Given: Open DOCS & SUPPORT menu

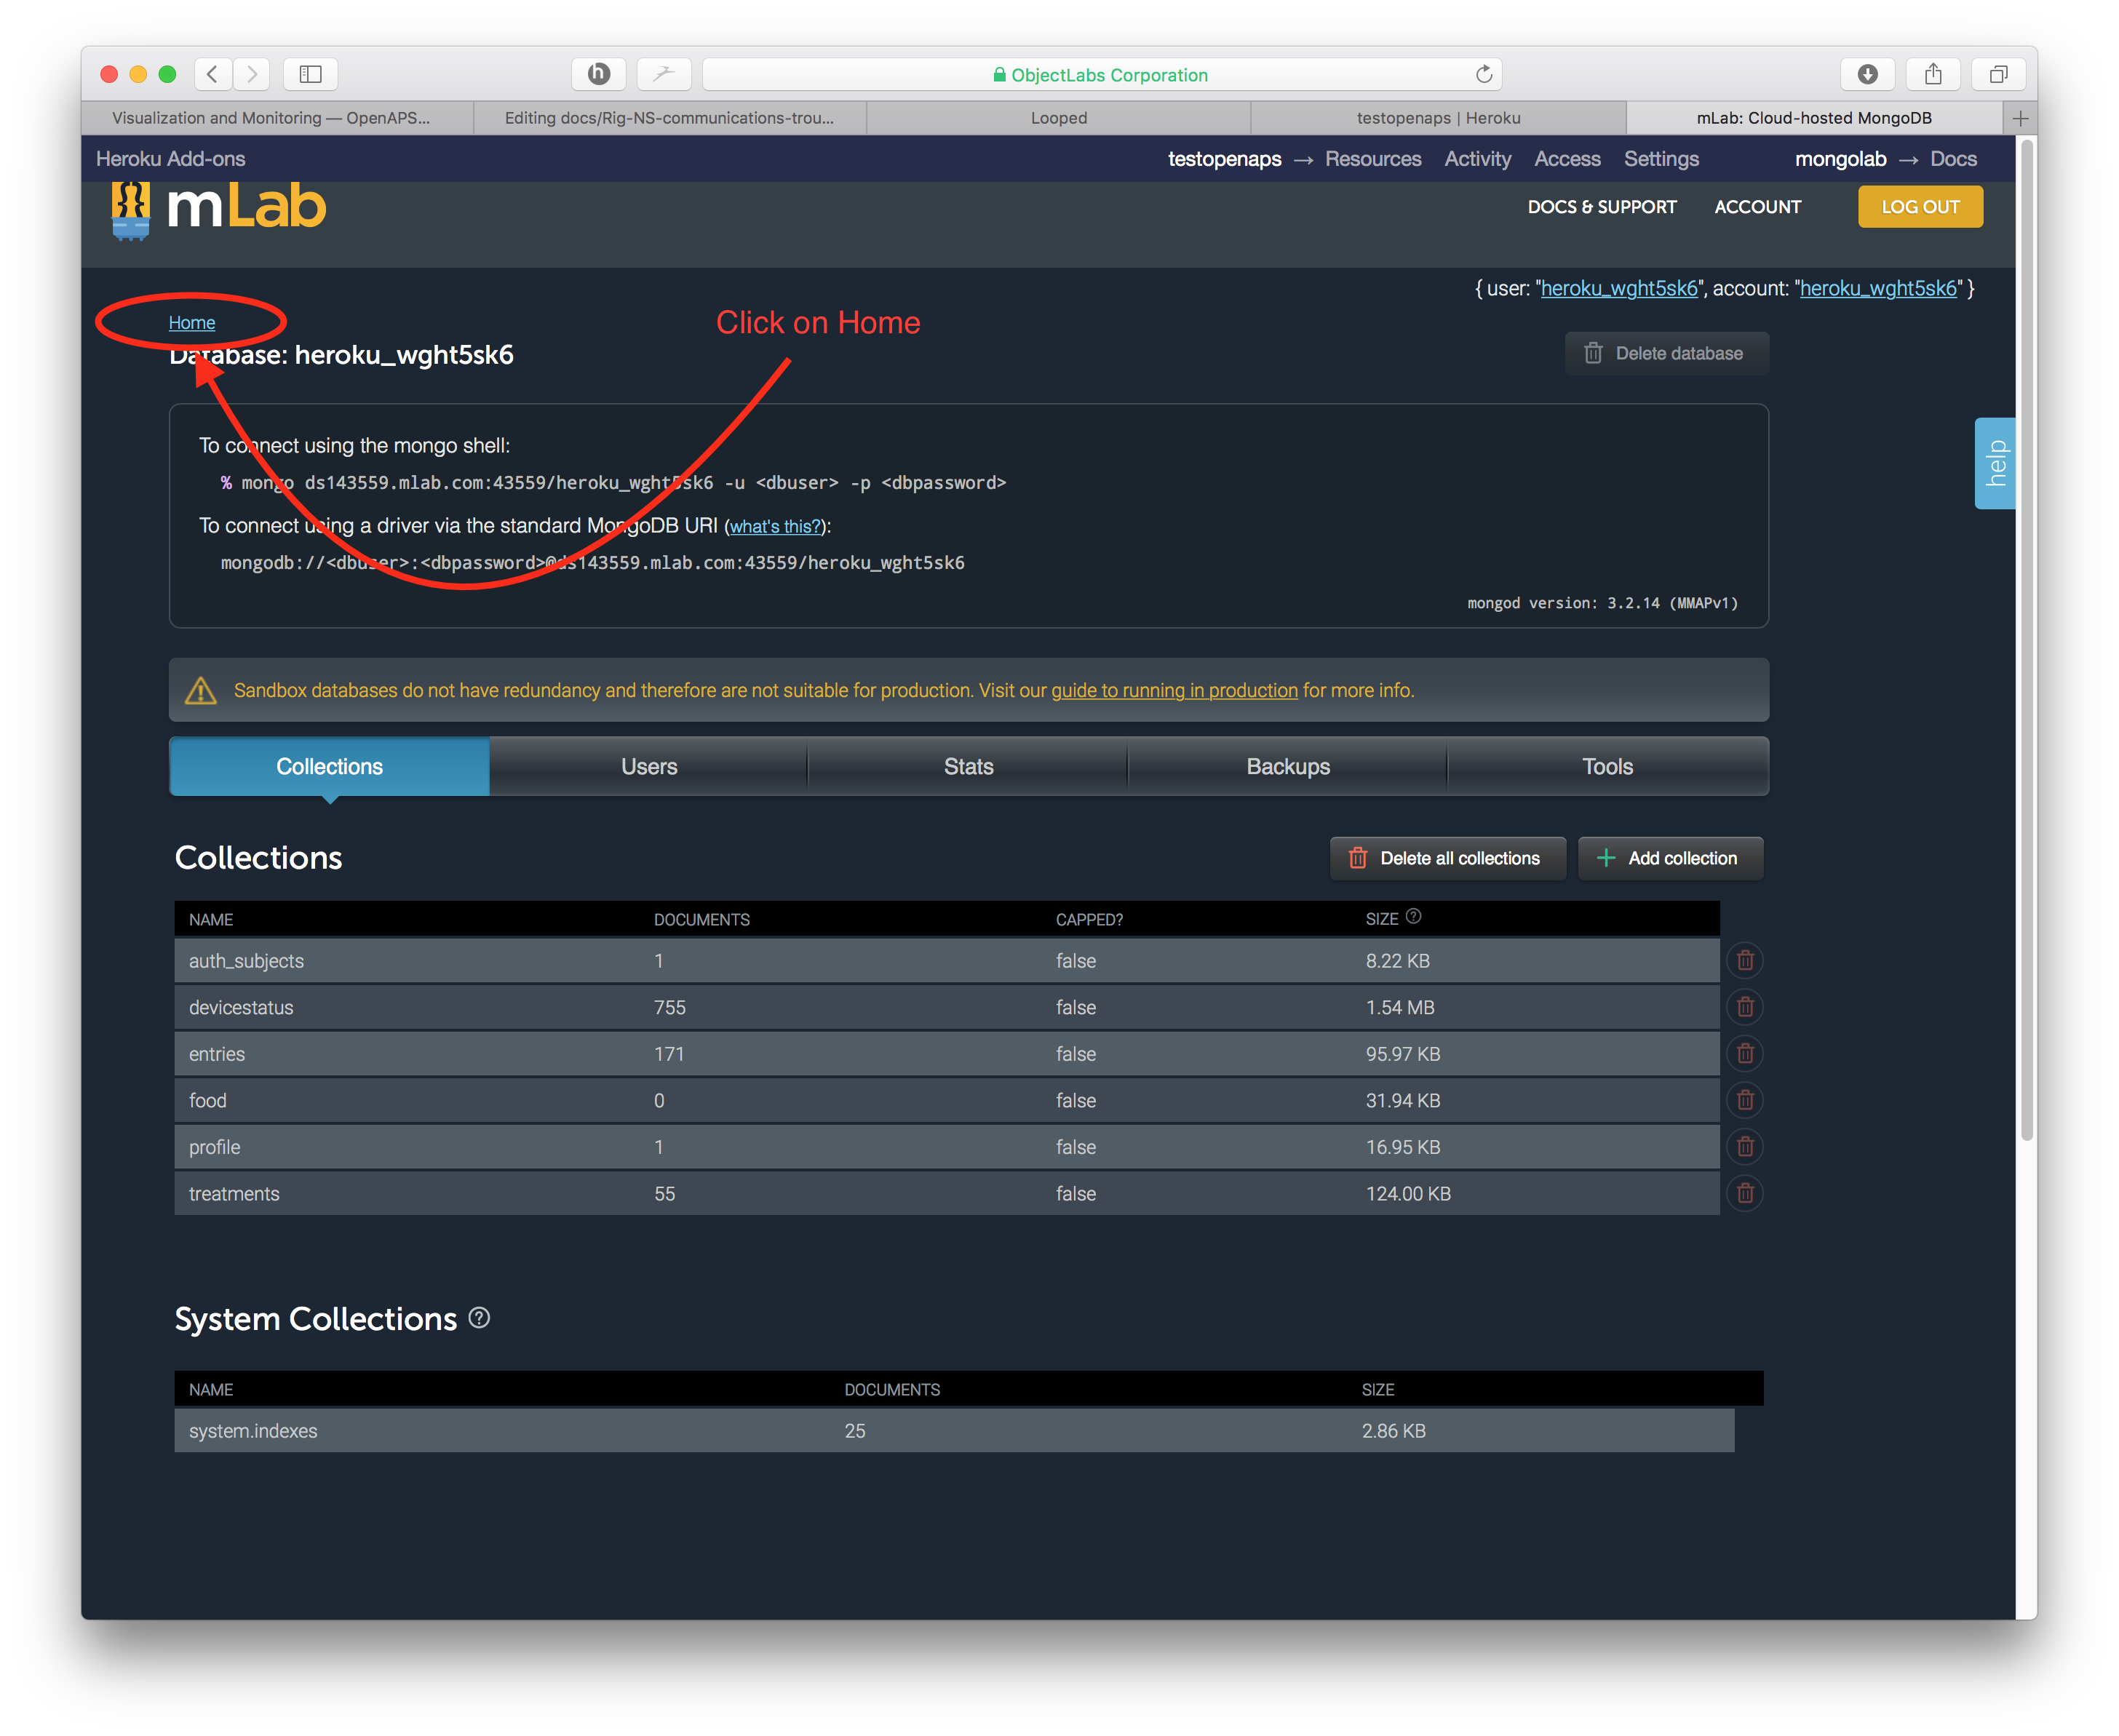Looking at the screenshot, I should click(1601, 207).
